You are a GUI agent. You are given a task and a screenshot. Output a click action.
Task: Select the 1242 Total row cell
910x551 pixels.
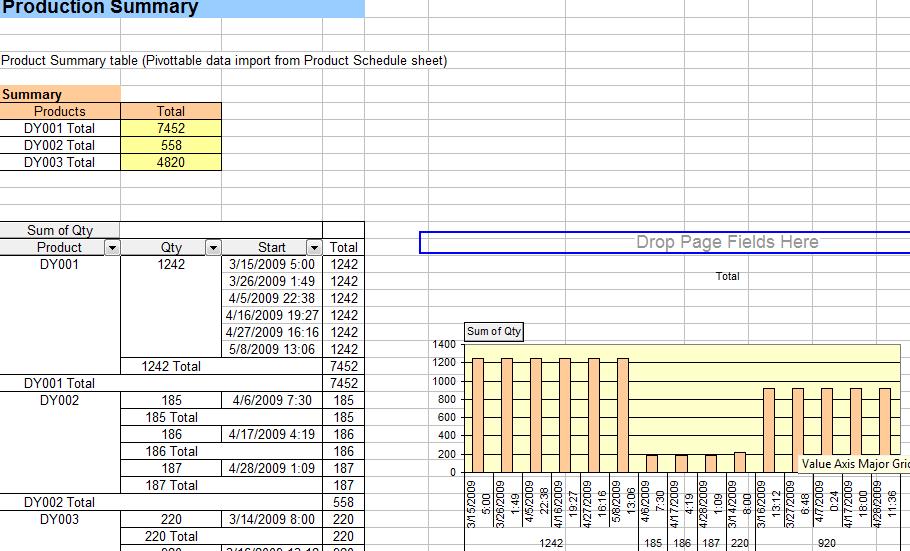221,366
